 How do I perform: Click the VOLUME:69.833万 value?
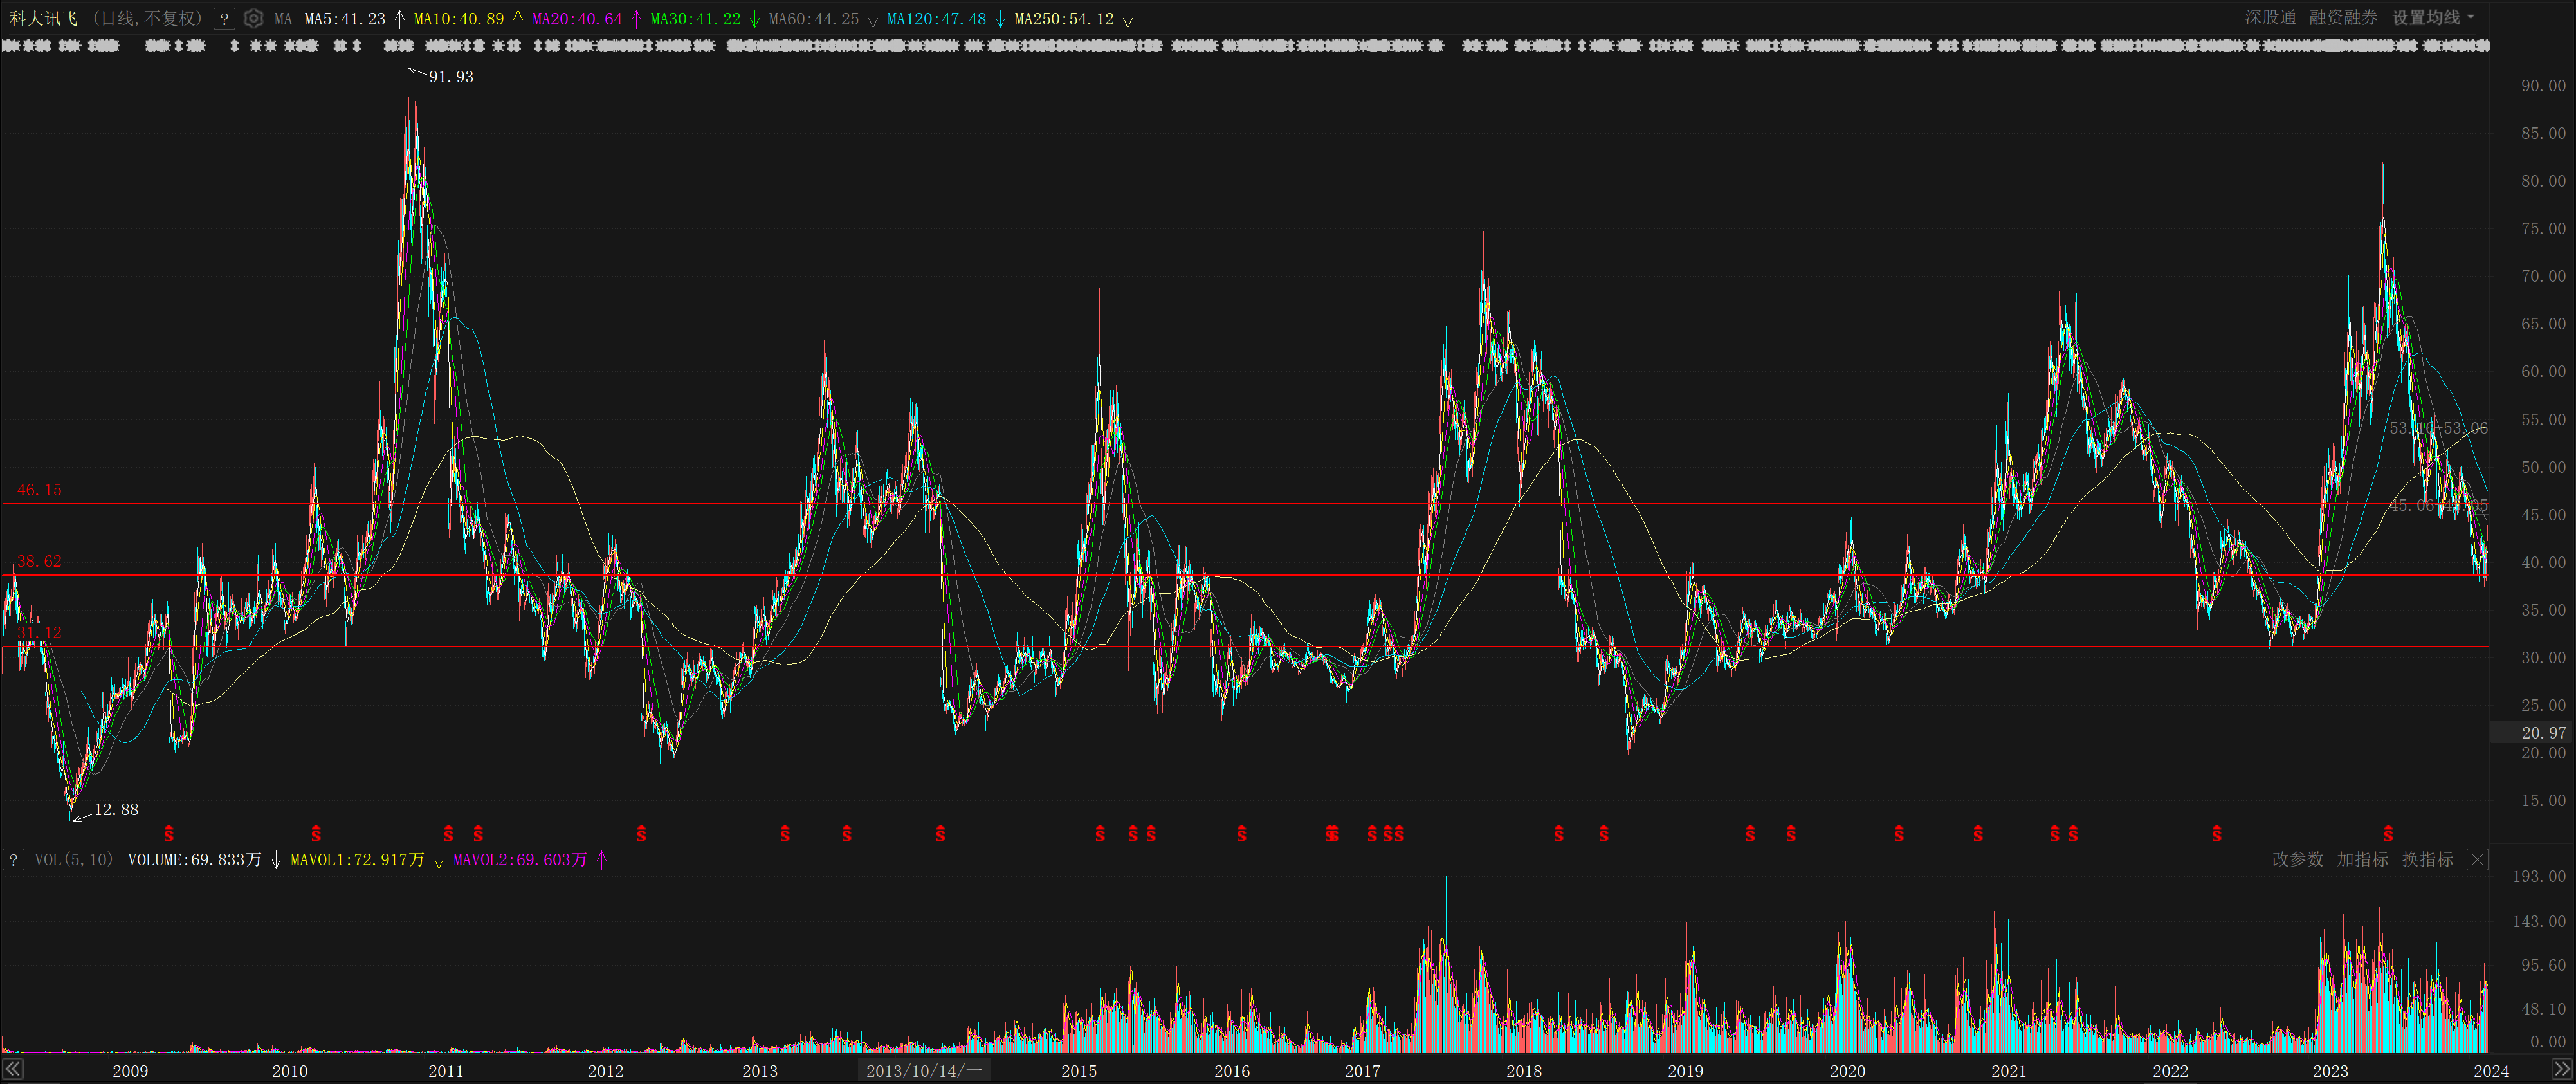pyautogui.click(x=195, y=860)
